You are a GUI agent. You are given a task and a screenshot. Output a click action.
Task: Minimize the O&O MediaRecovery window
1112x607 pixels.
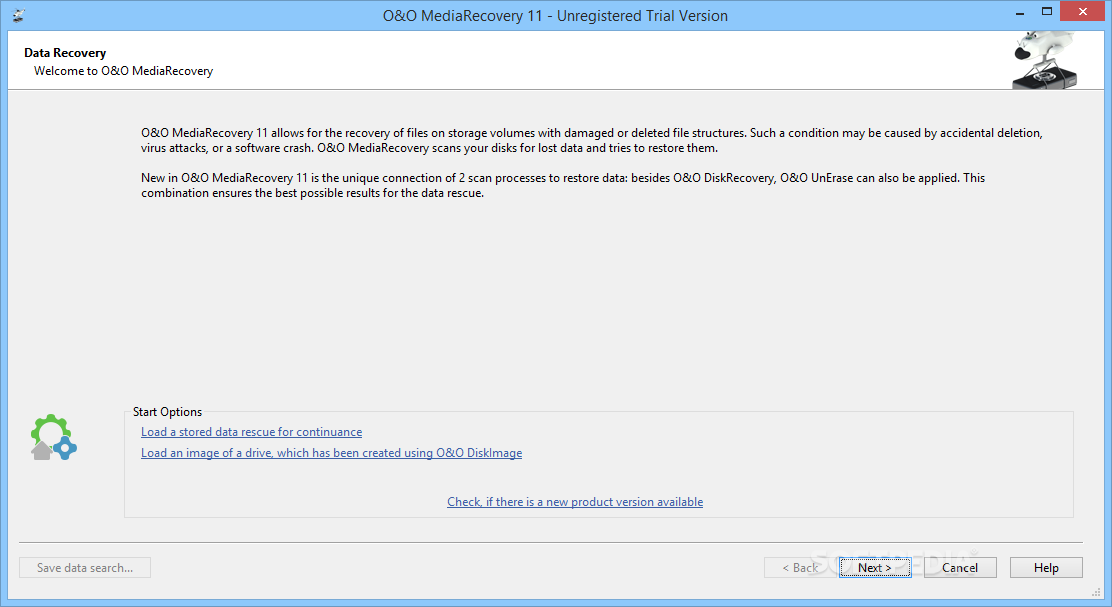tap(1020, 12)
